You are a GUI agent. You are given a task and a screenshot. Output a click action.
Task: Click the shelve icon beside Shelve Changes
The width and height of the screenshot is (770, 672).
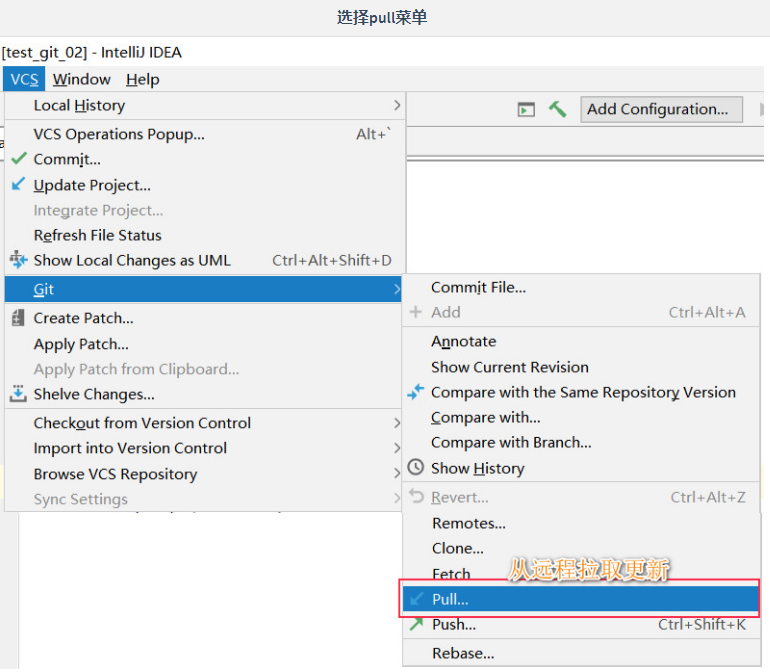(18, 393)
